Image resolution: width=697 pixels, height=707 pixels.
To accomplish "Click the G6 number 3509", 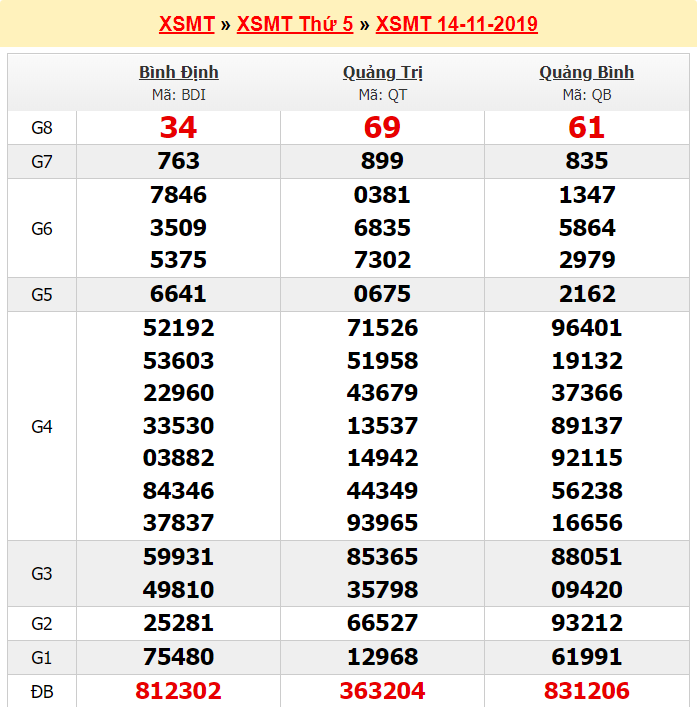I will (179, 228).
